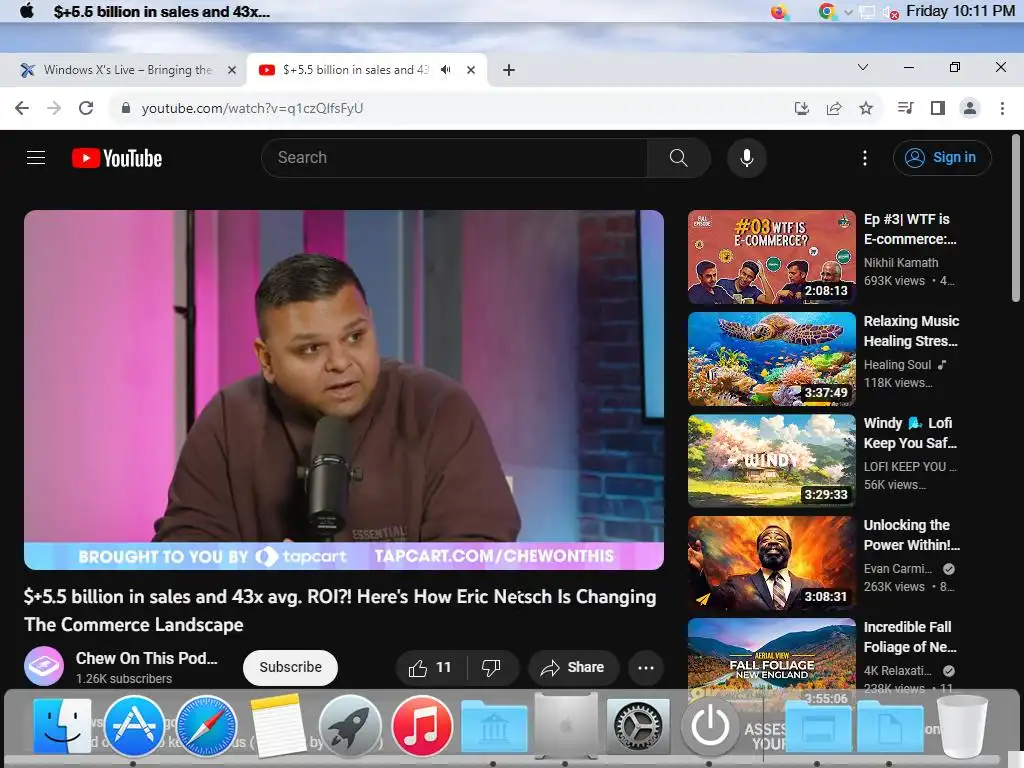This screenshot has height=768, width=1024.
Task: Open Apple menu in menu bar
Action: pyautogui.click(x=27, y=11)
